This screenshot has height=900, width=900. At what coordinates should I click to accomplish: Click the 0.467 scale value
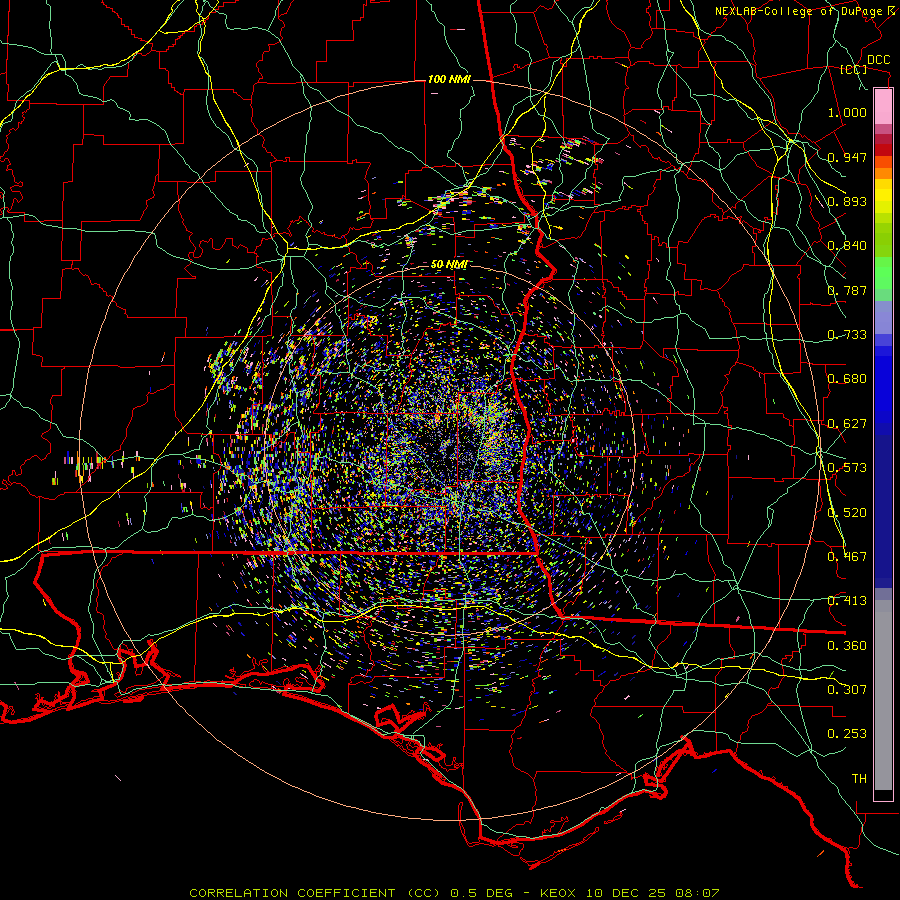847,557
